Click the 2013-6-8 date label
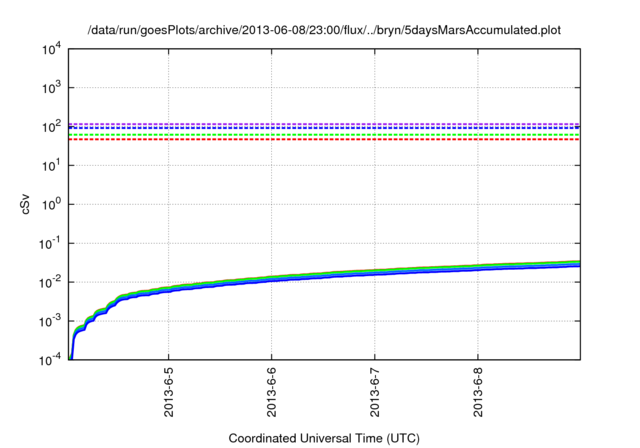 [478, 392]
